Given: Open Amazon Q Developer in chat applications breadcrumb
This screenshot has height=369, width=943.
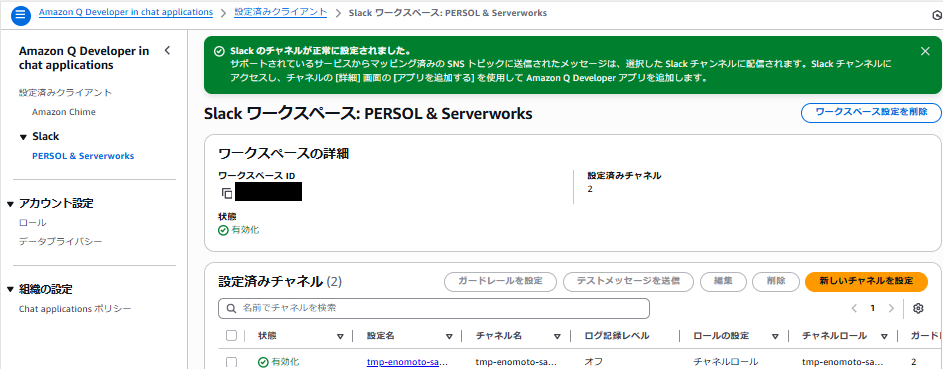Looking at the screenshot, I should pos(126,12).
